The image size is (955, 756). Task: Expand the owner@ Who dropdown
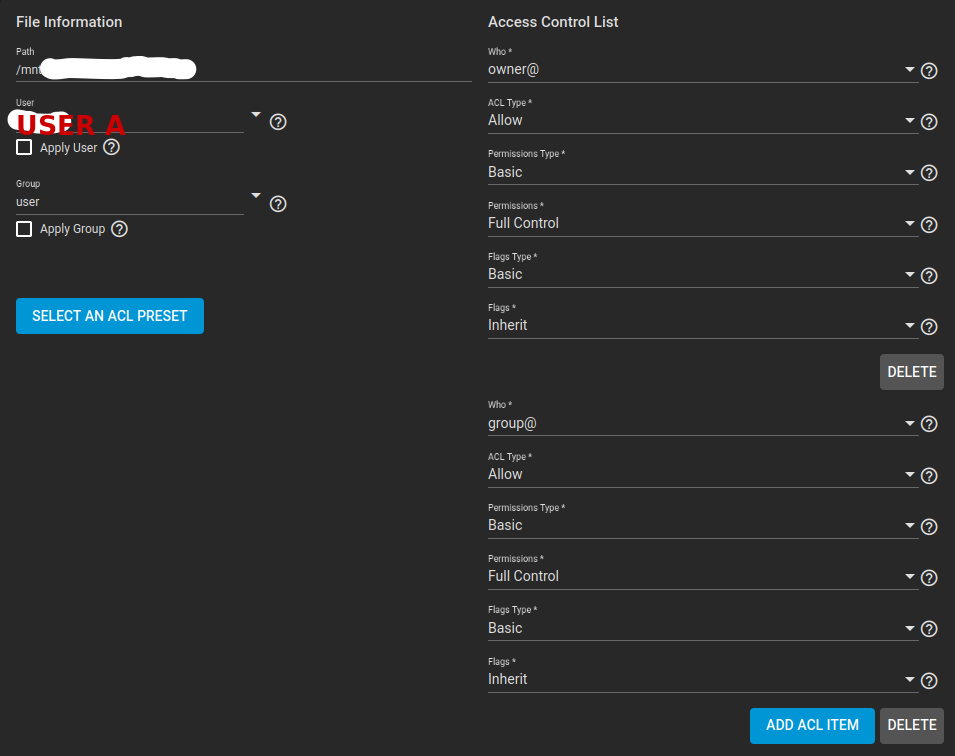[700, 70]
